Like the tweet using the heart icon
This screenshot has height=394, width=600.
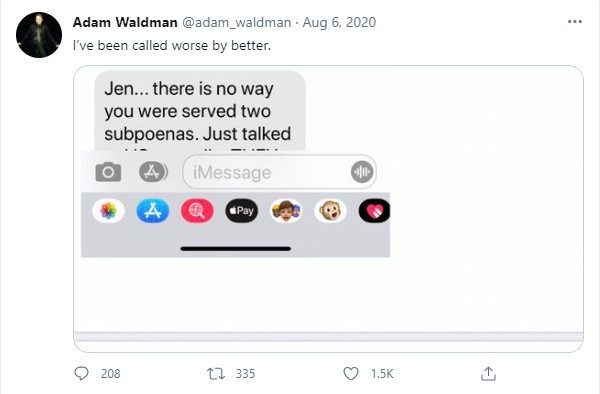click(351, 374)
